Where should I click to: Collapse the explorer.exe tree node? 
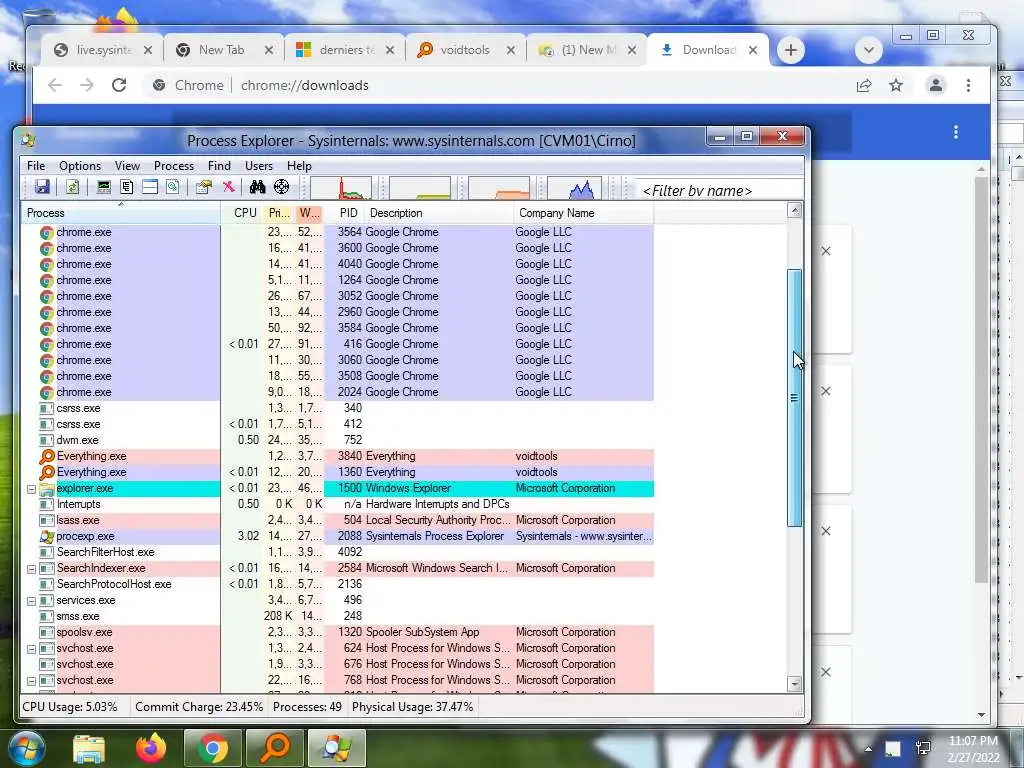pyautogui.click(x=31, y=488)
